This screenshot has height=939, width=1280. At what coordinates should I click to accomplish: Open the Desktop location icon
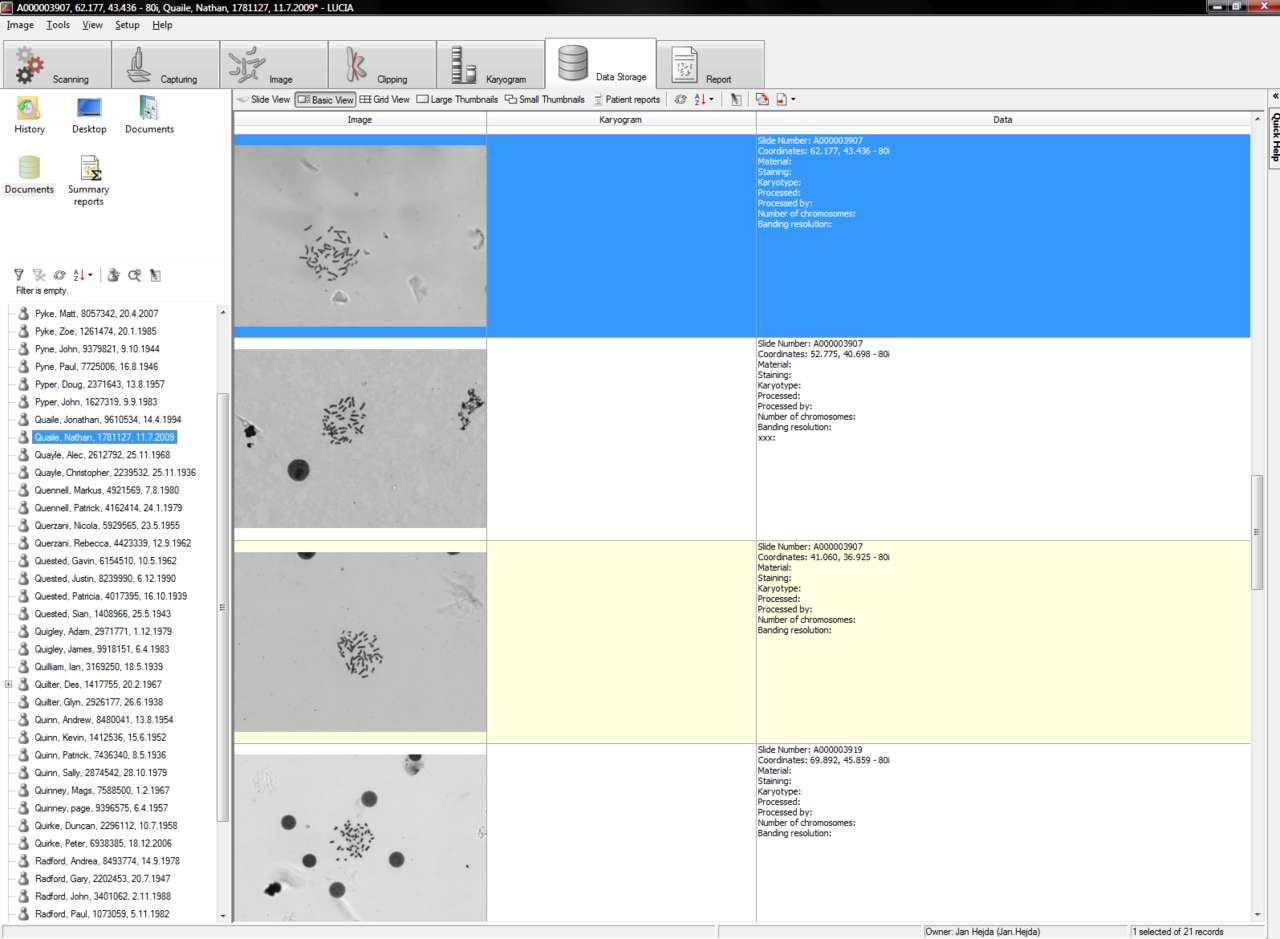click(x=89, y=115)
